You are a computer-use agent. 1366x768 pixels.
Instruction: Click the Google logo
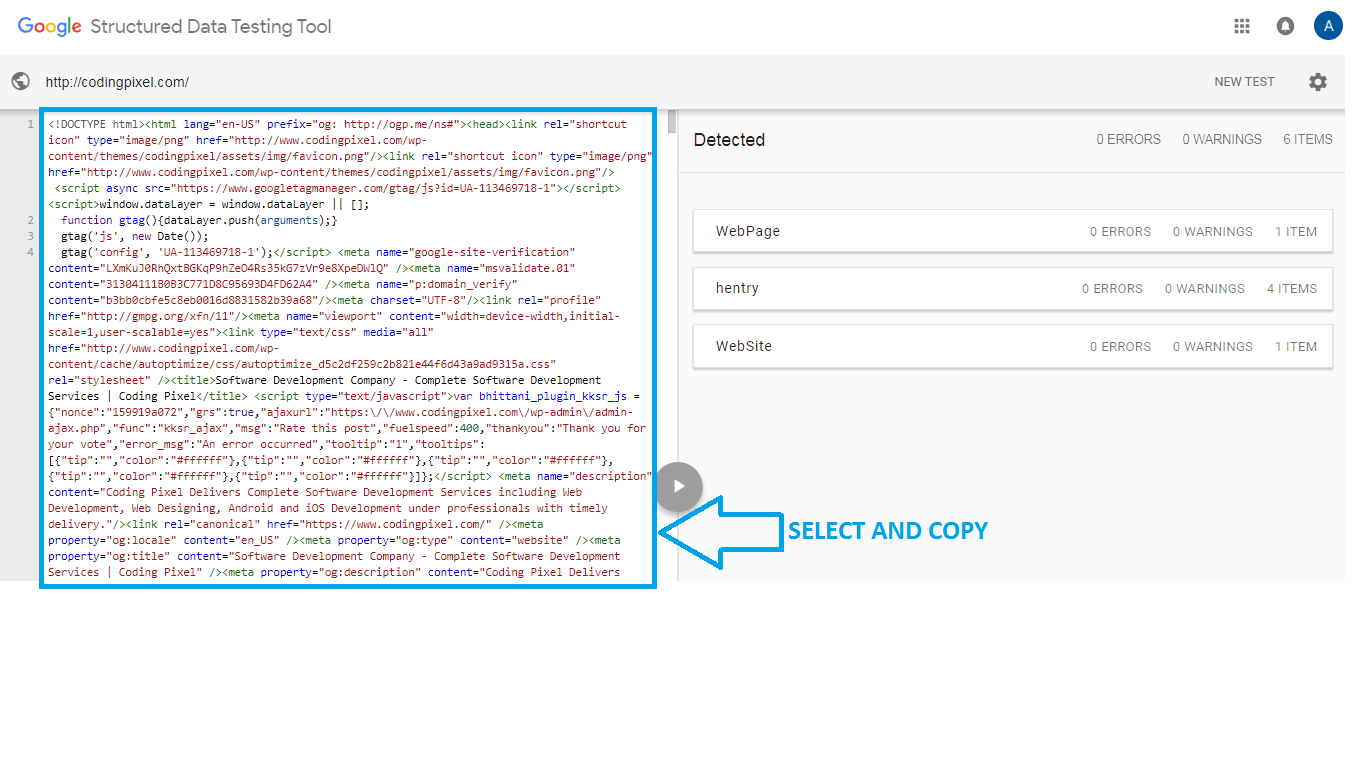point(49,27)
